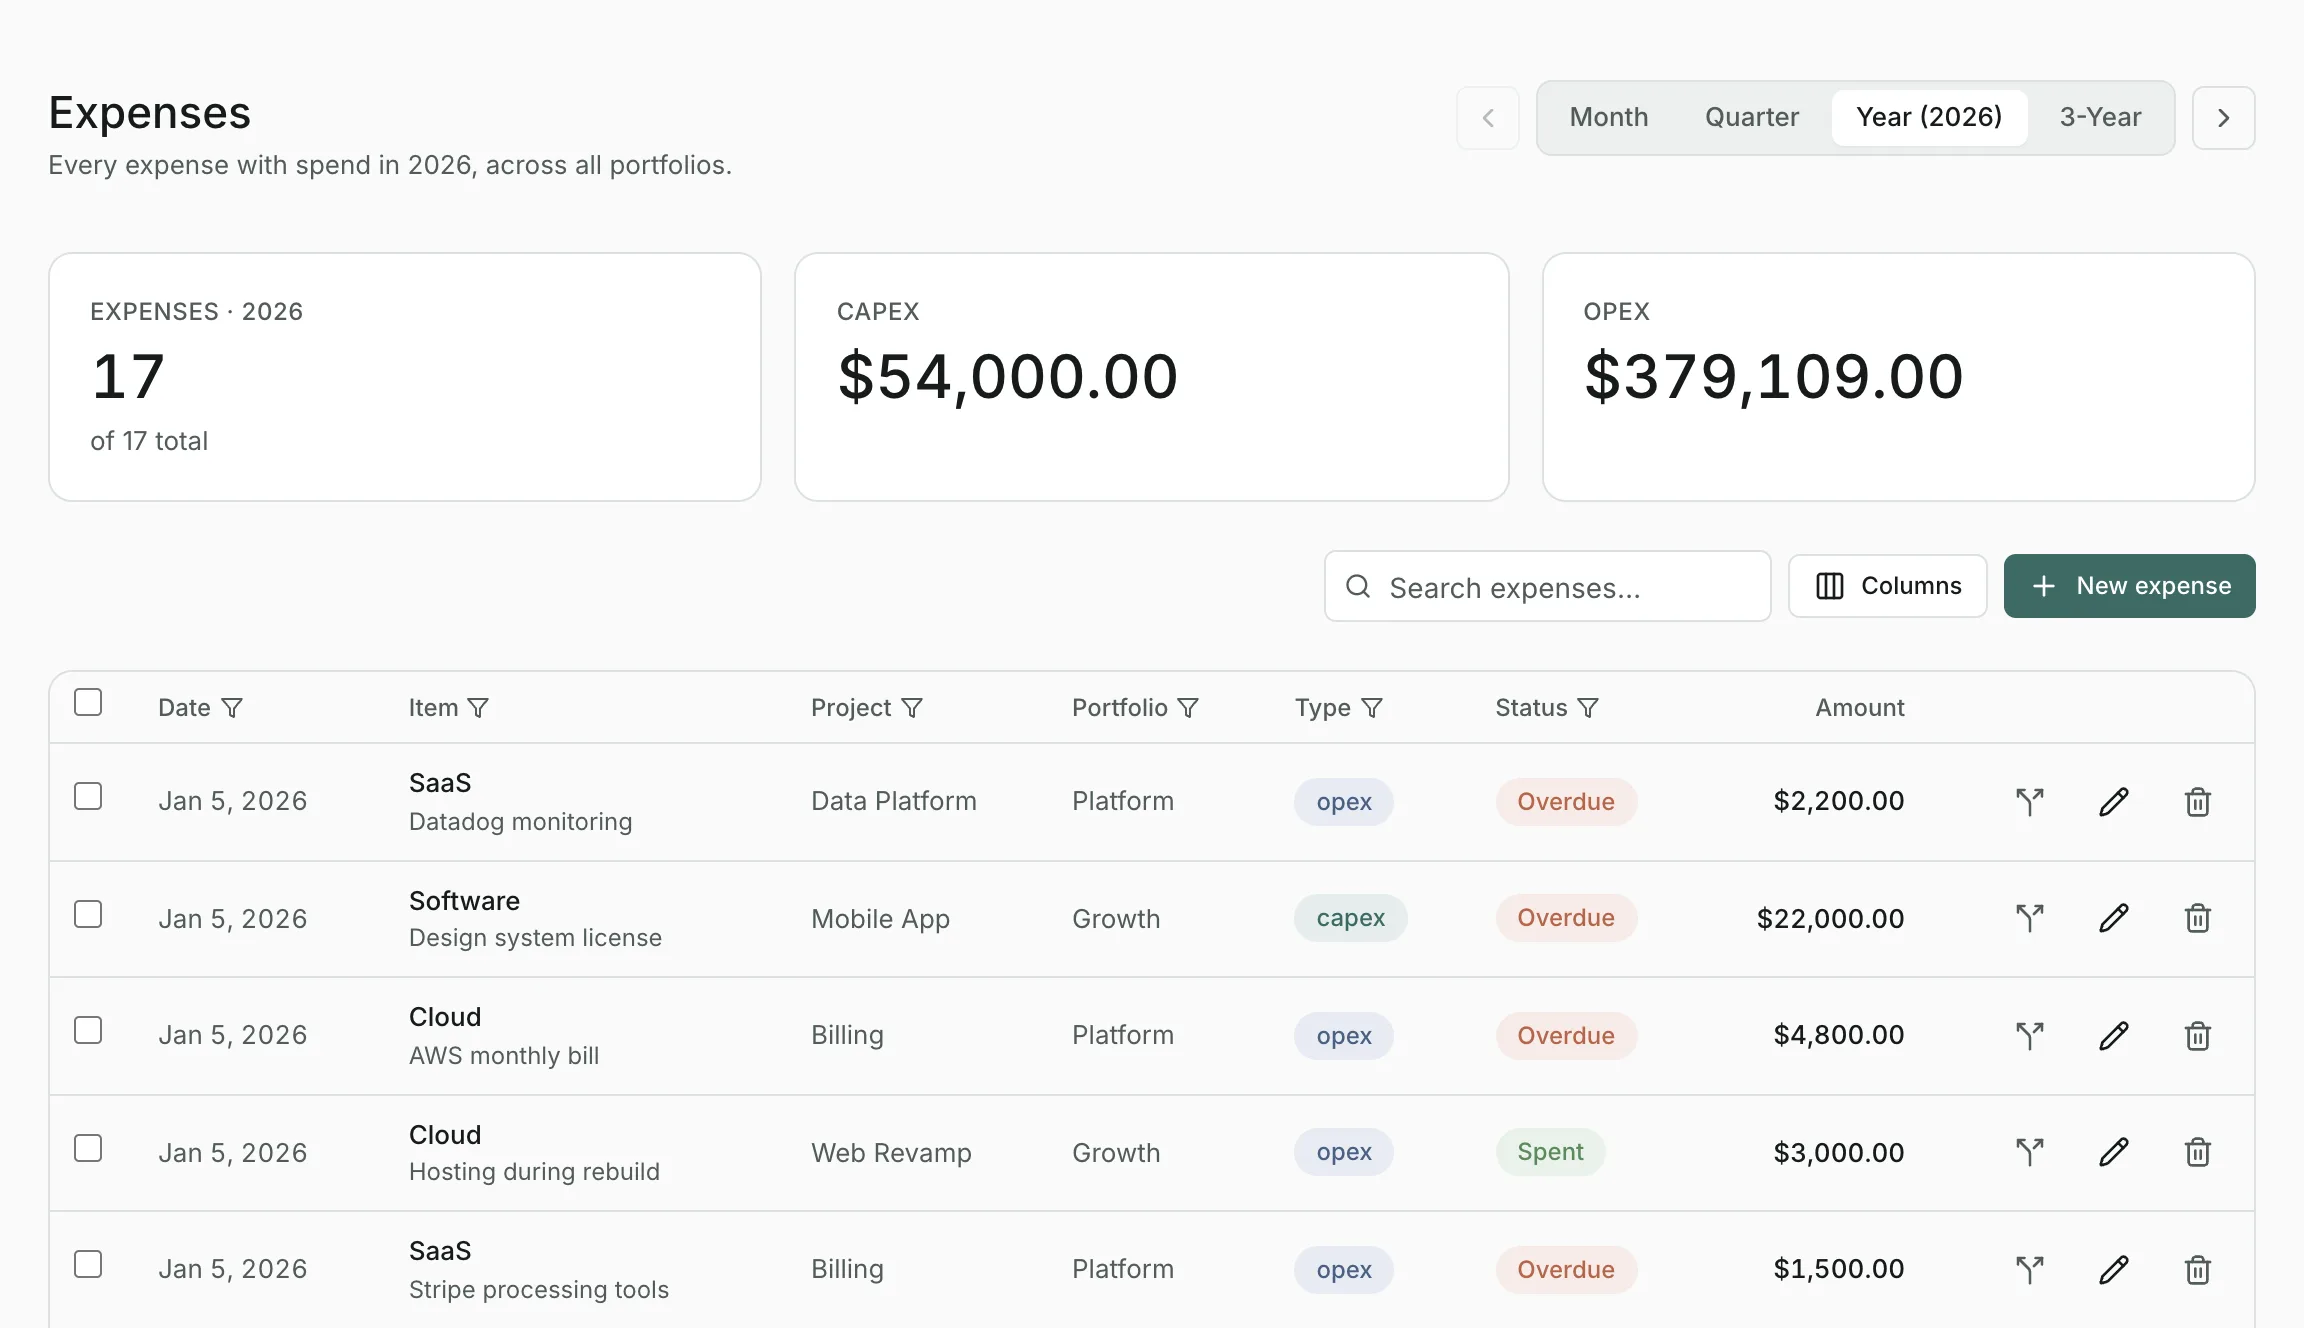Viewport: 2304px width, 1328px height.
Task: Open the Status column filter
Action: click(1588, 708)
